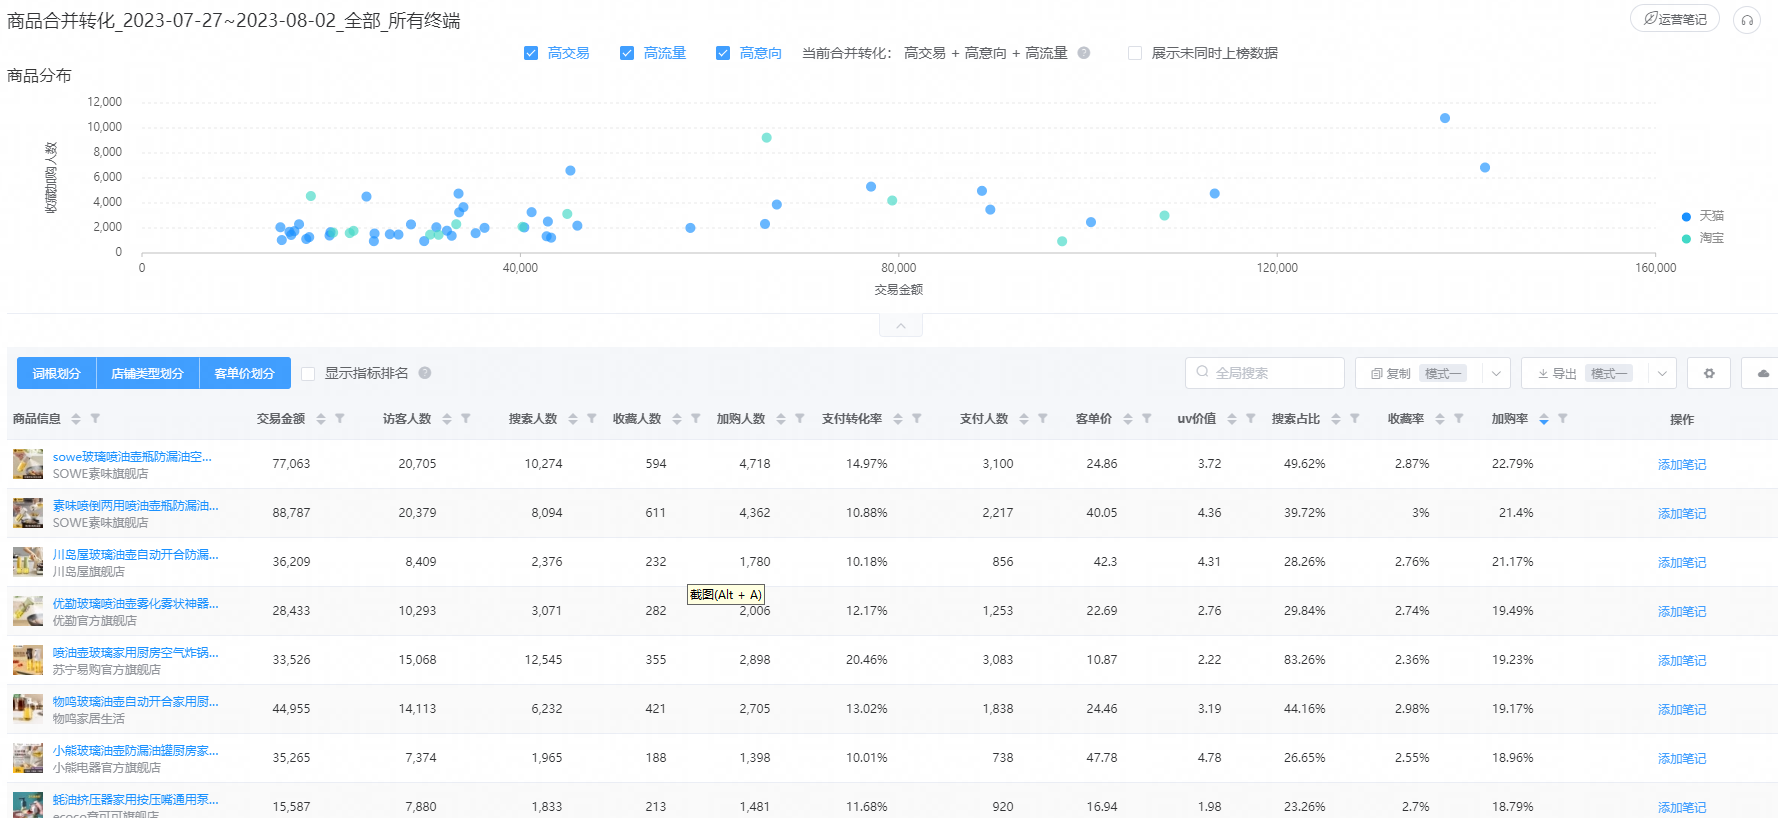
Task: Click filter icon for 加购率 column
Action: point(1562,419)
